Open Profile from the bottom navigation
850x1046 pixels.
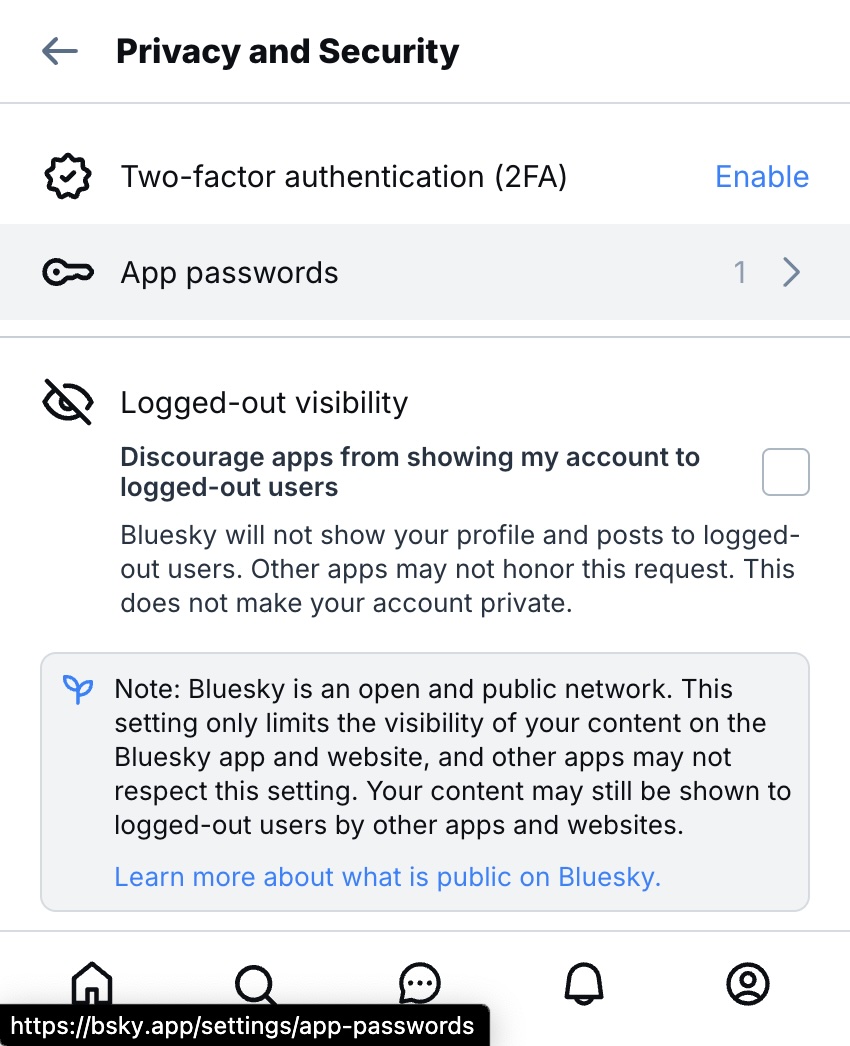click(x=747, y=984)
